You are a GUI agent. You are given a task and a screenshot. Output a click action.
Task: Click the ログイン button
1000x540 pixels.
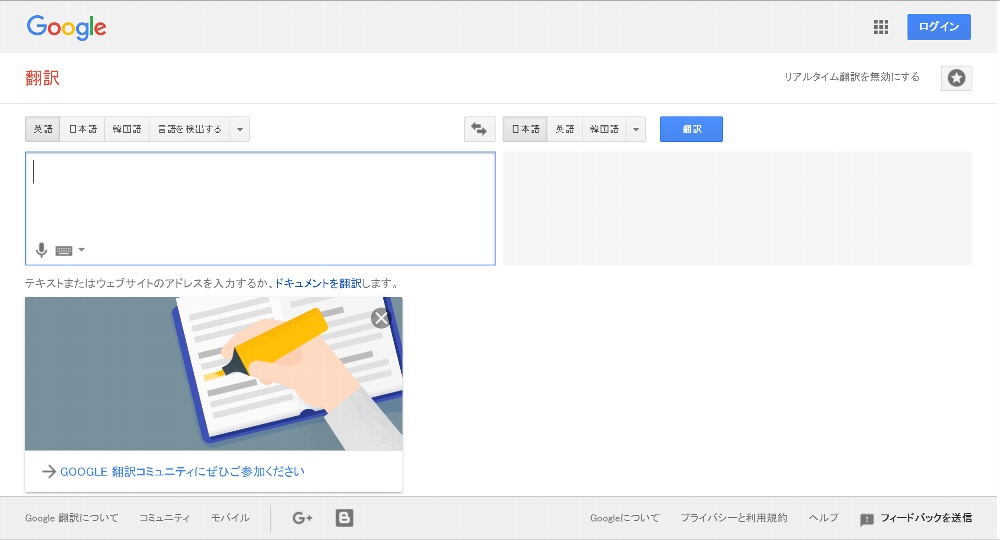pos(939,27)
